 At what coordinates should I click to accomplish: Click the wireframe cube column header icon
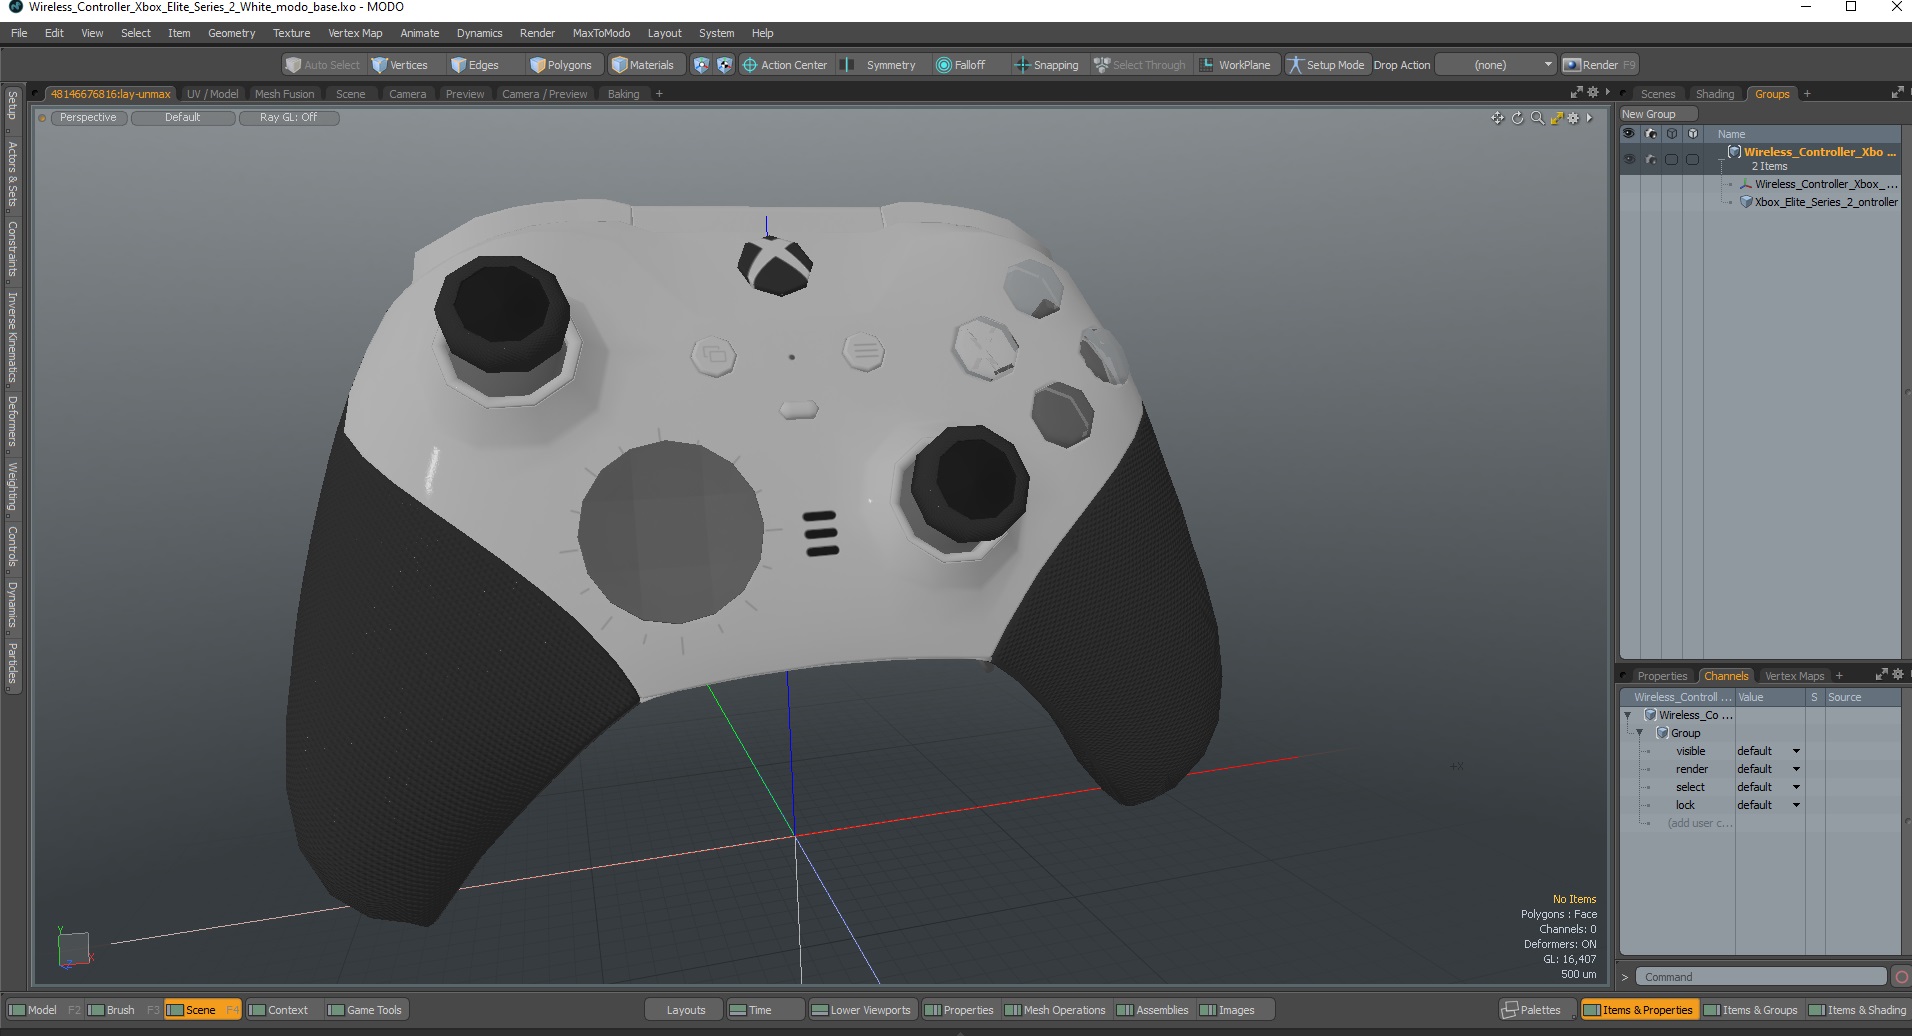pyautogui.click(x=1671, y=133)
